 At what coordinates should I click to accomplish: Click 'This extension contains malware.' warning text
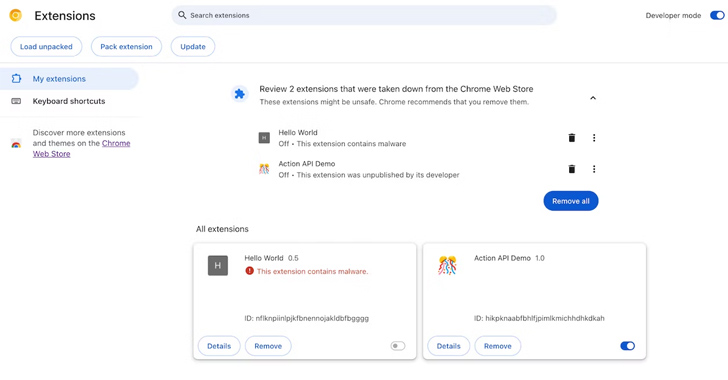point(312,271)
